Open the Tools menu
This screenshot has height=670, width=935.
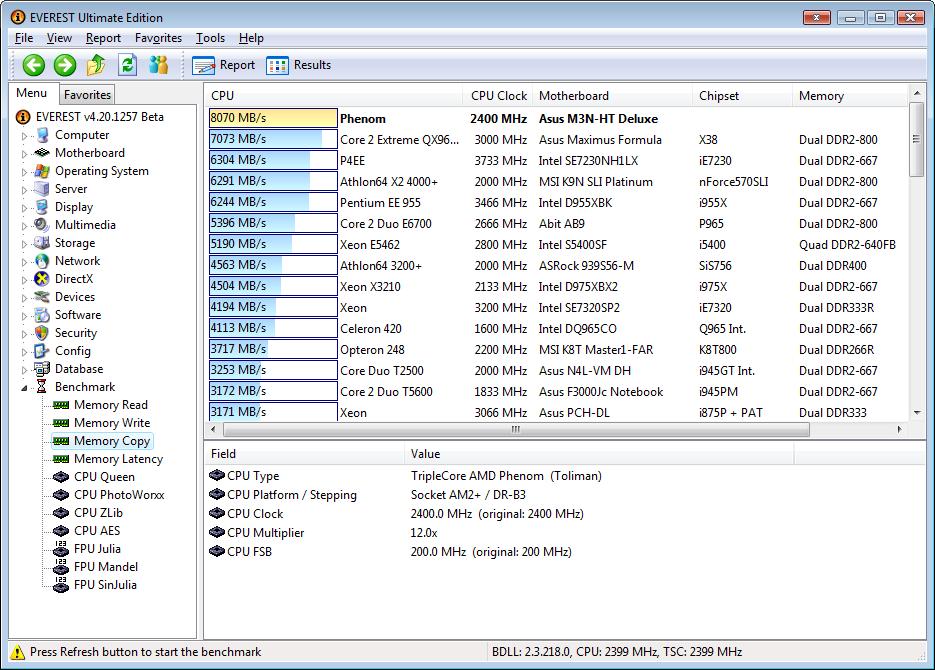click(210, 38)
